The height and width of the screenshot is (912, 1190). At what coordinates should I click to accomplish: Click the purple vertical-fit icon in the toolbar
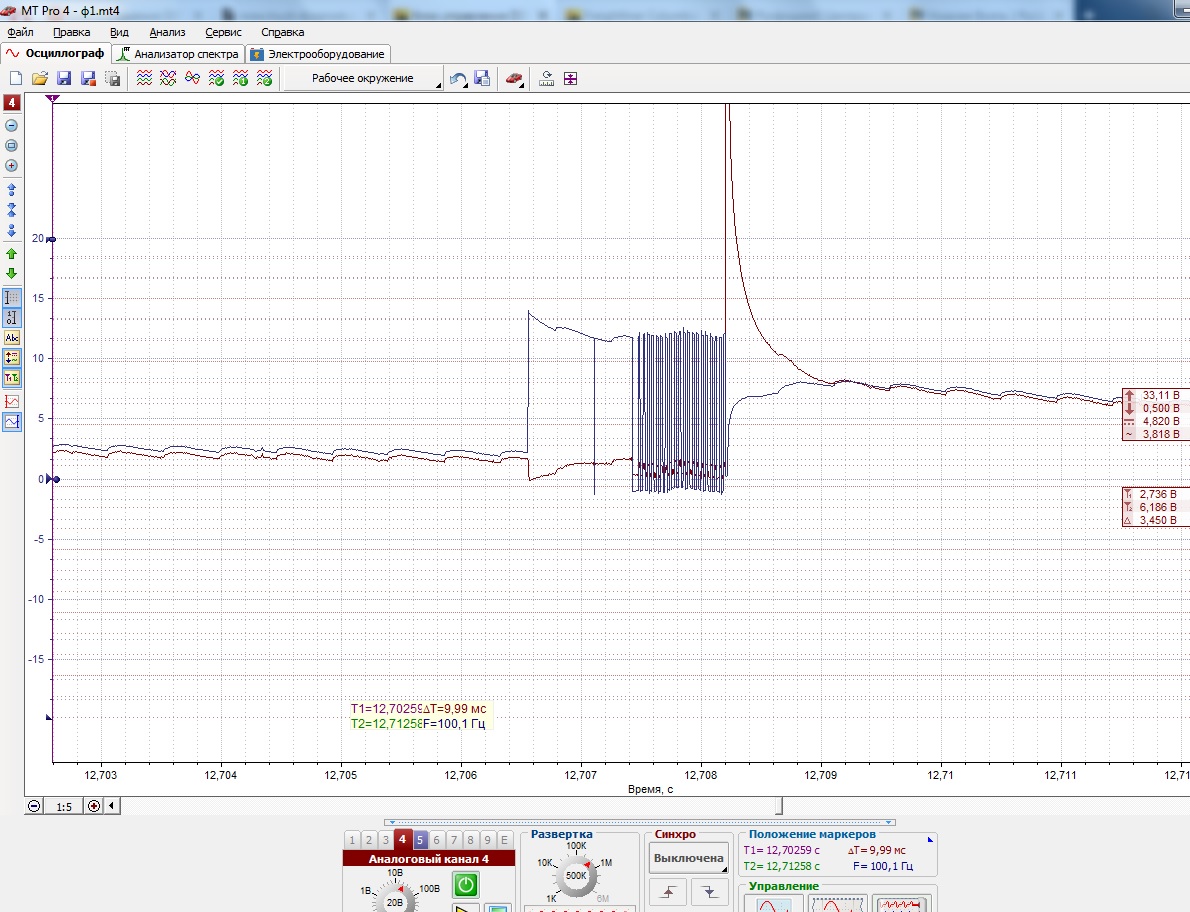click(571, 78)
